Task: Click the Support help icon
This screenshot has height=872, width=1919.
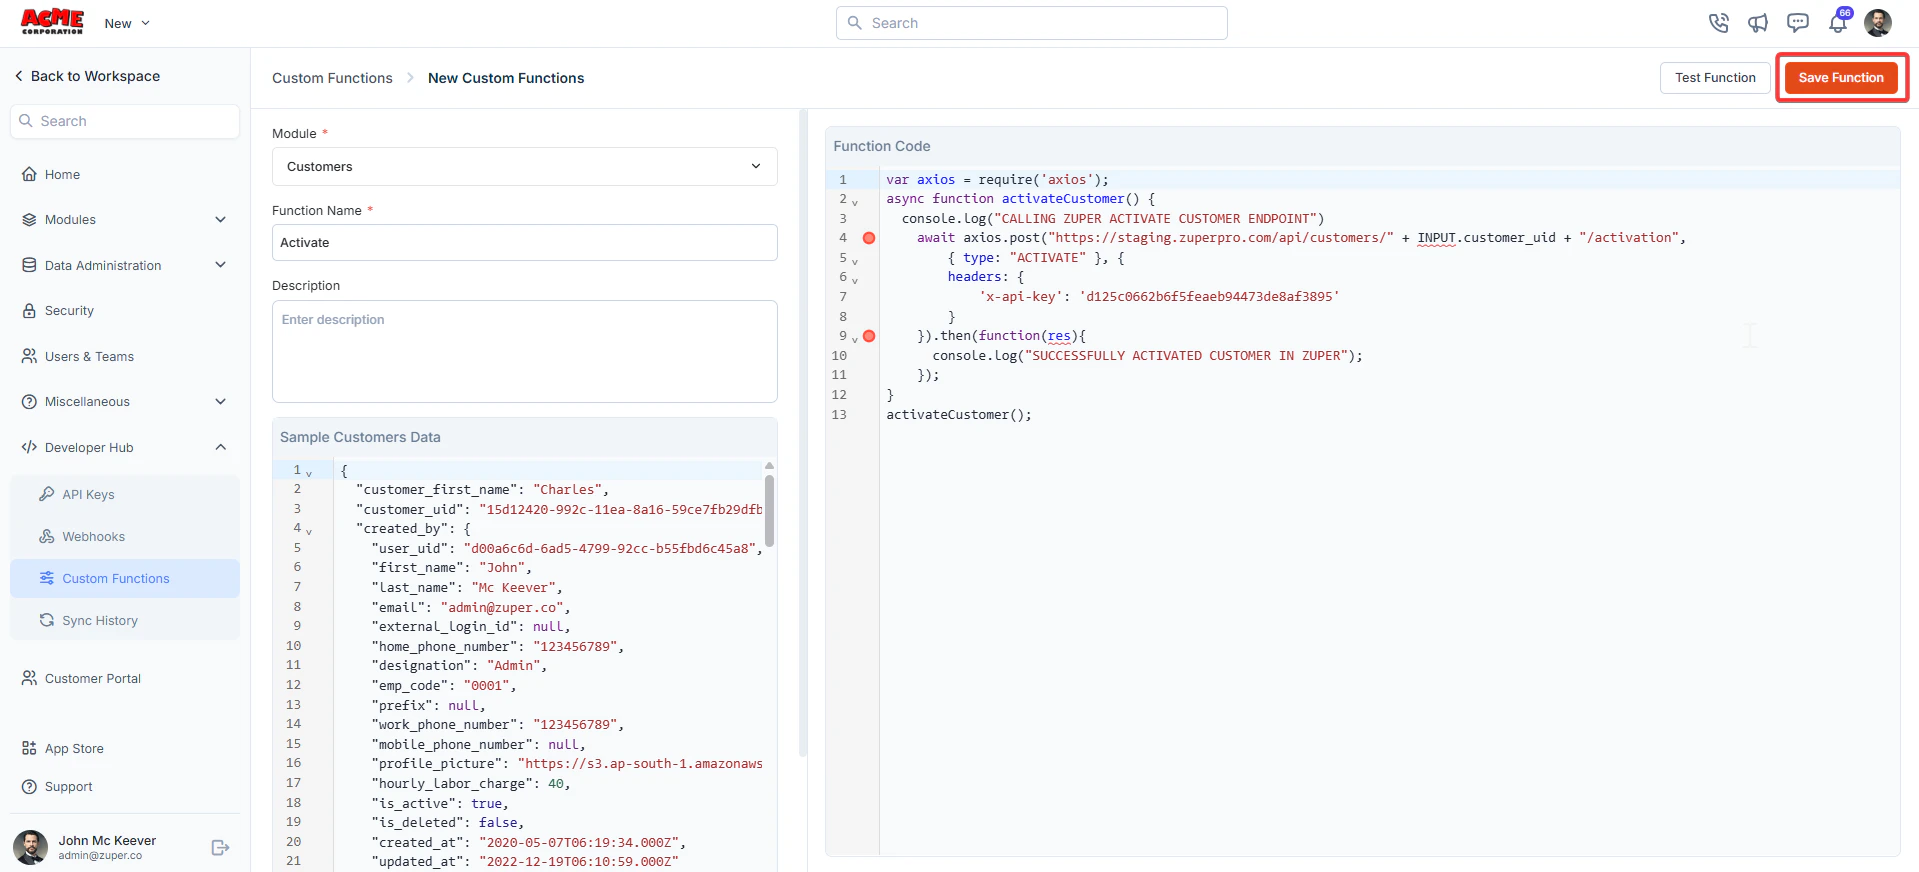Action: pos(29,787)
